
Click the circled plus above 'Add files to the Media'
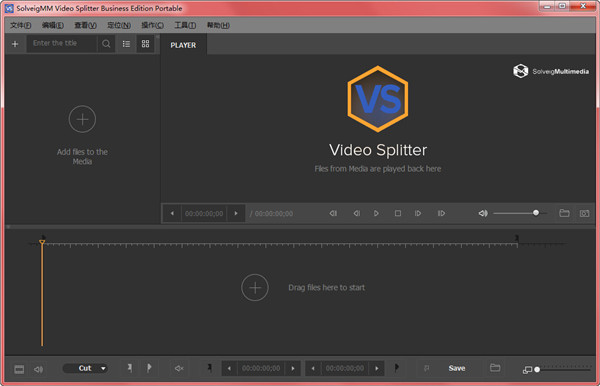click(82, 119)
